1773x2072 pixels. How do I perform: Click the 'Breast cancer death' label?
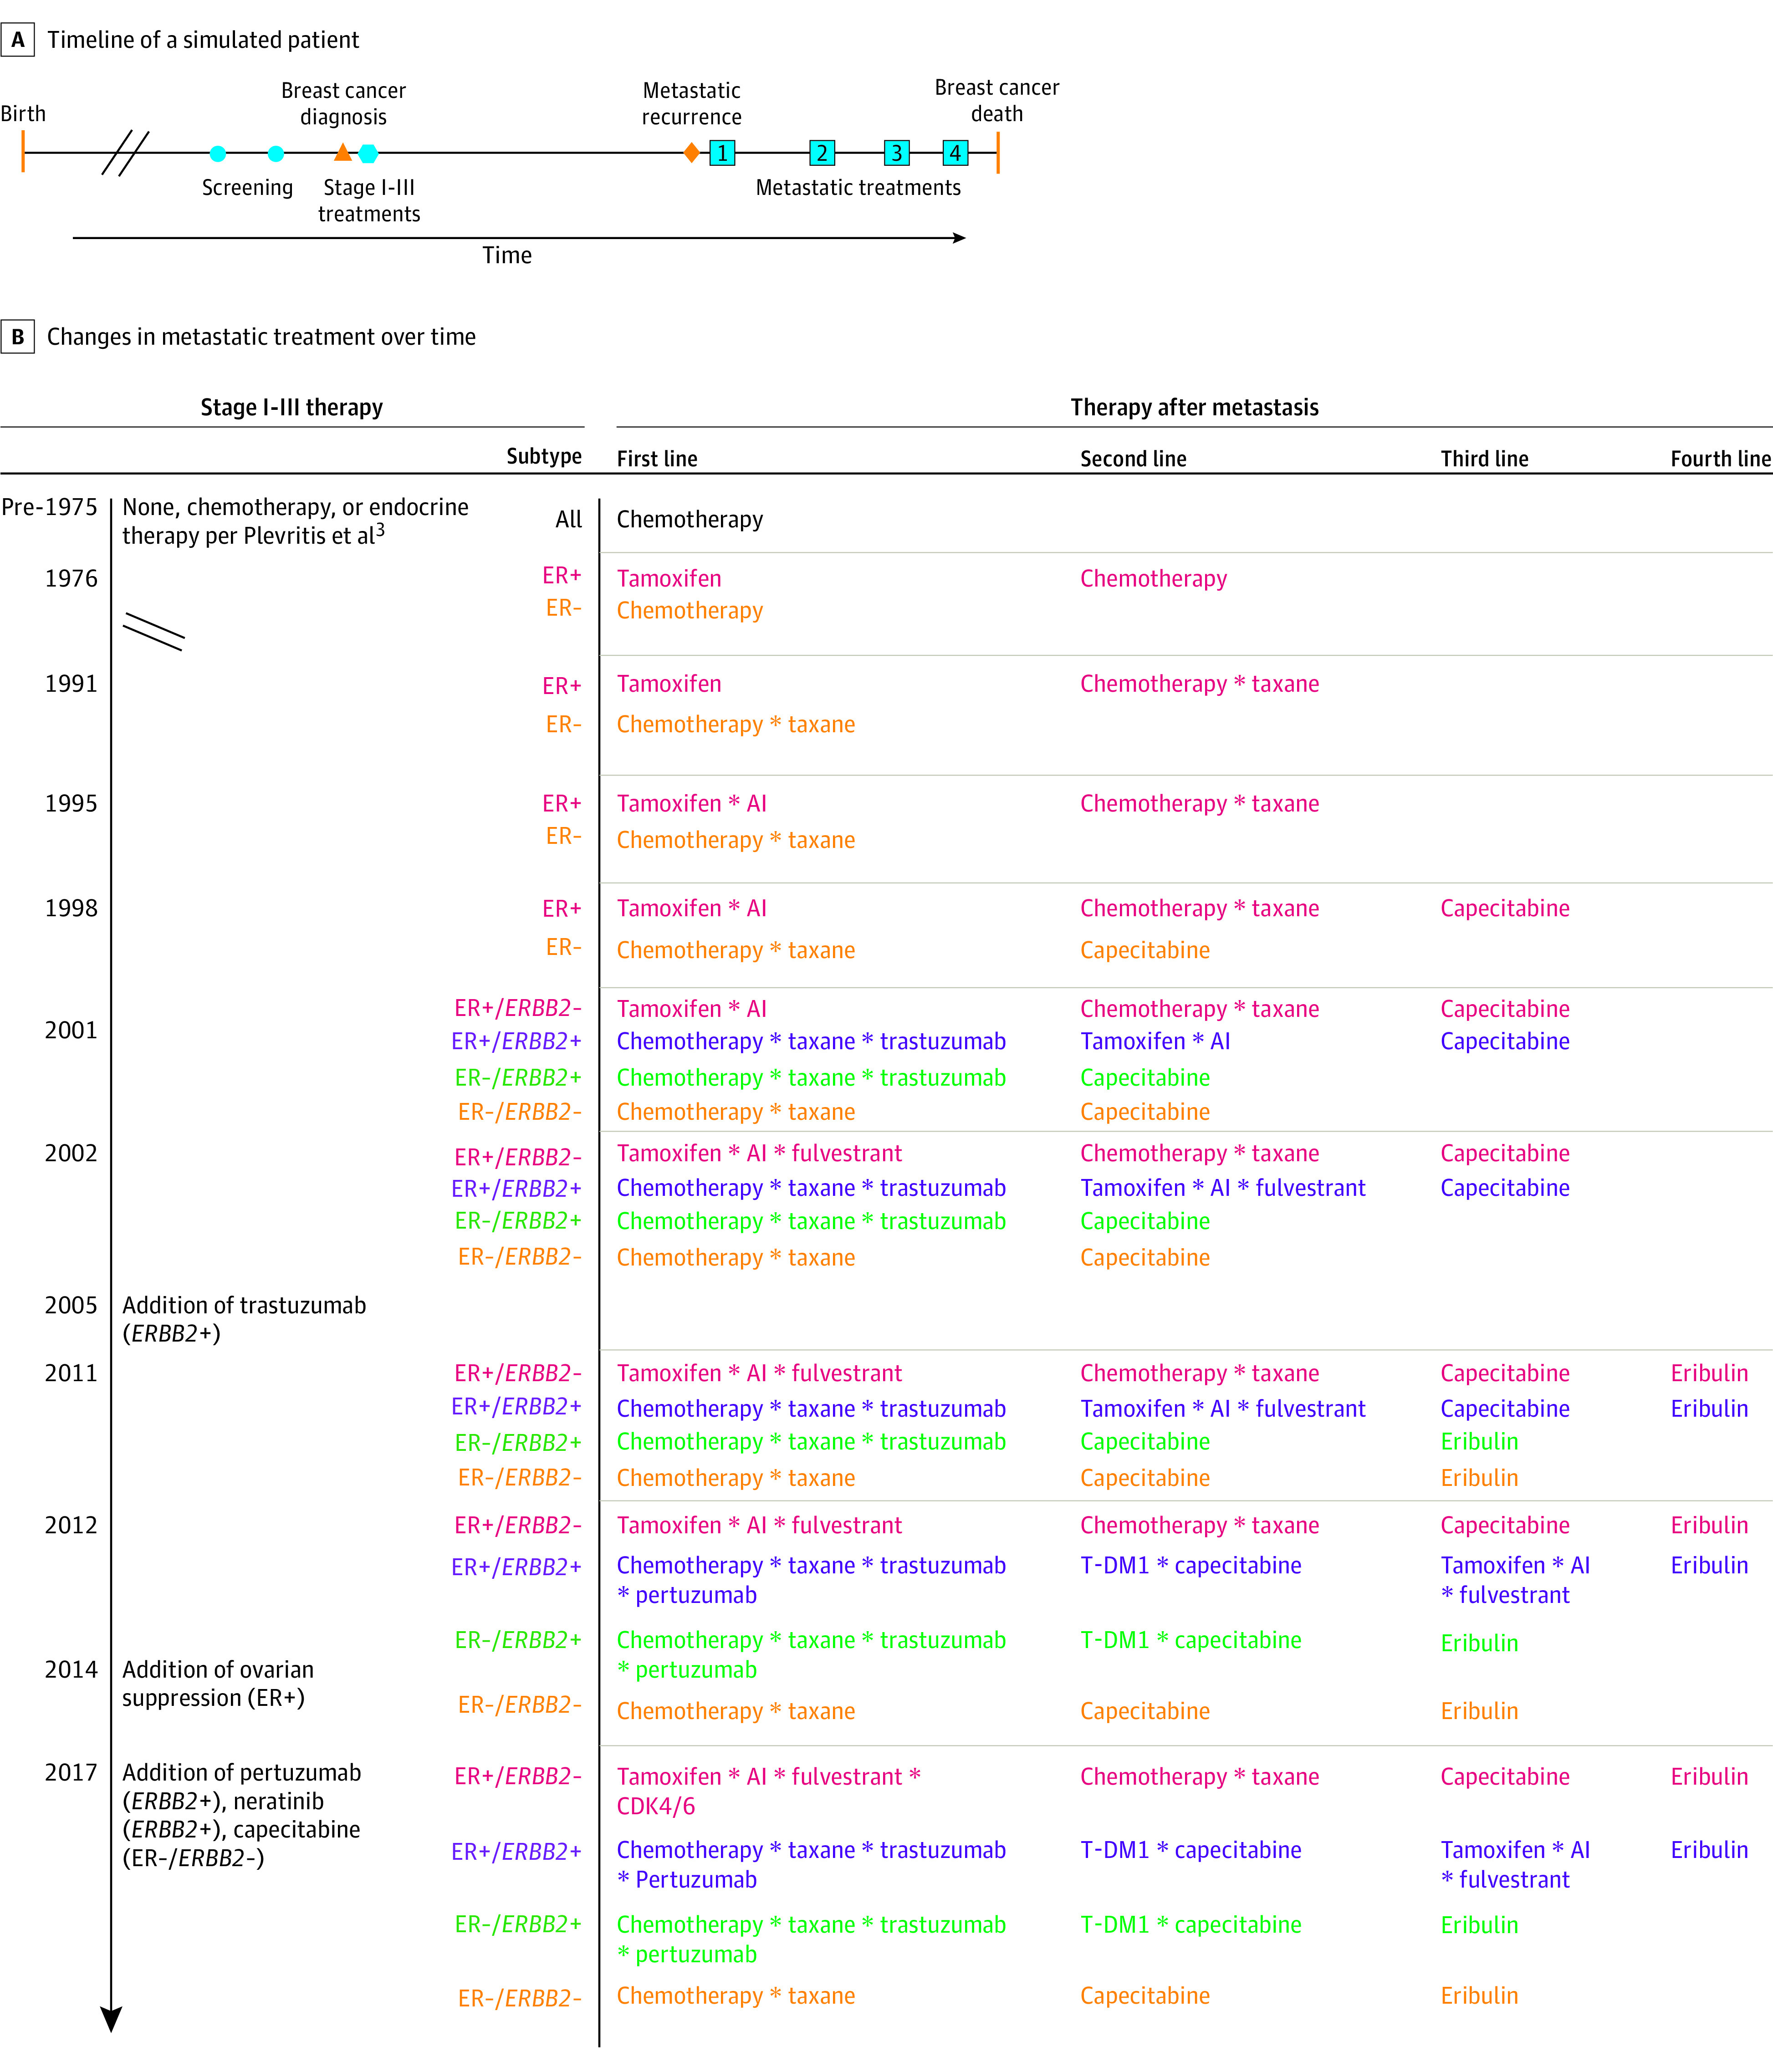(997, 101)
